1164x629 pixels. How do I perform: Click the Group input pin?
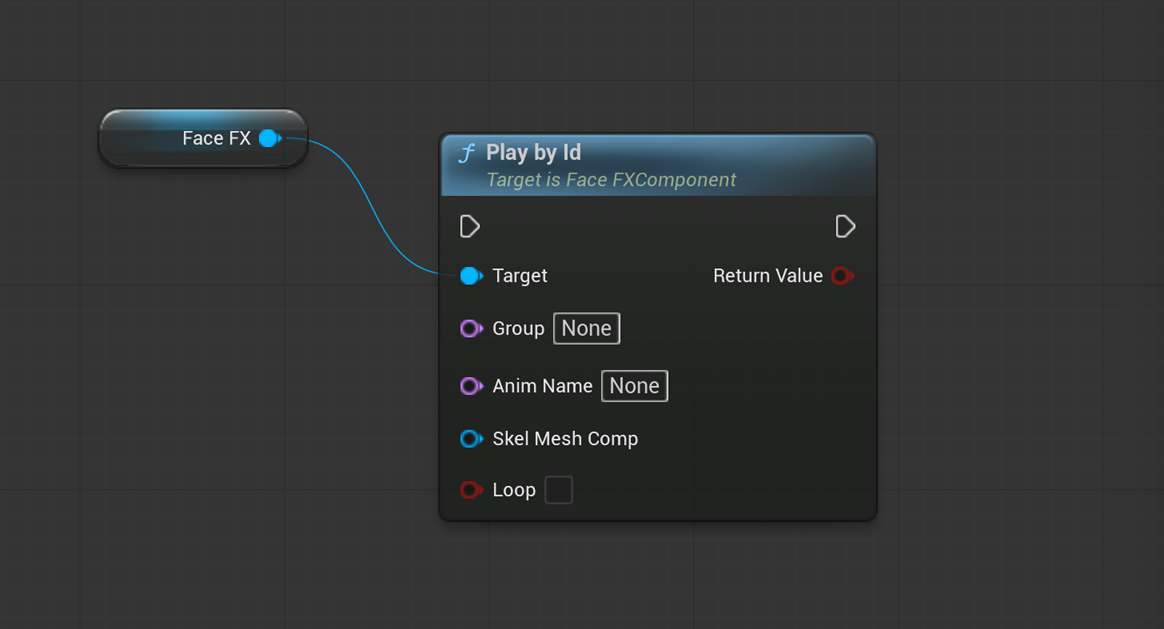(x=471, y=328)
